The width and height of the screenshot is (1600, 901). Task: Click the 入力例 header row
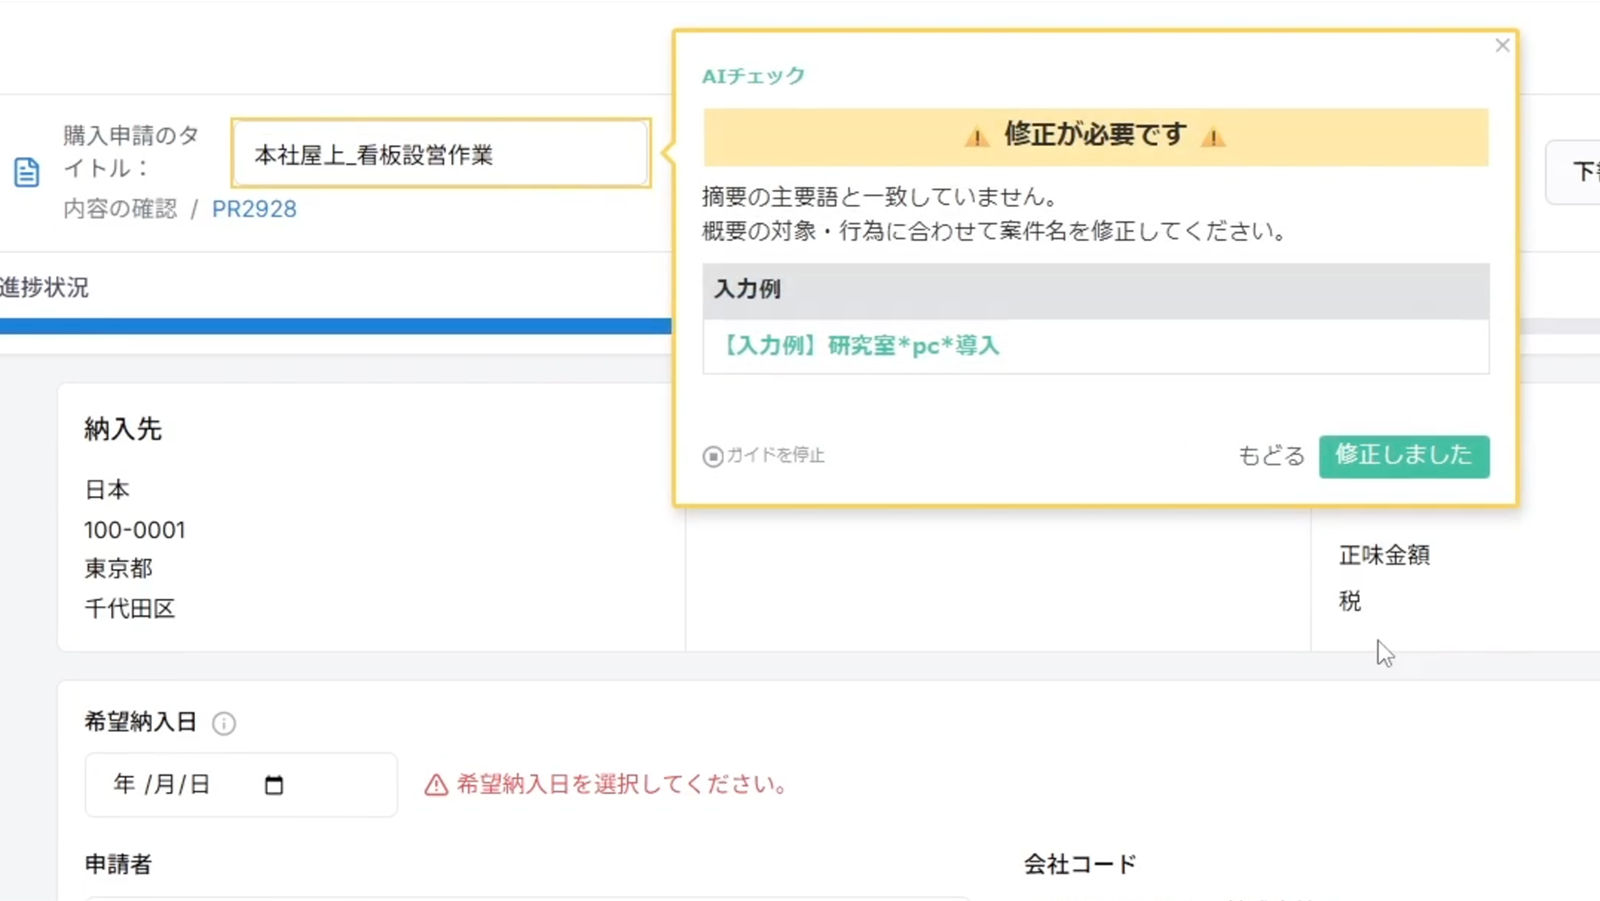(1096, 291)
